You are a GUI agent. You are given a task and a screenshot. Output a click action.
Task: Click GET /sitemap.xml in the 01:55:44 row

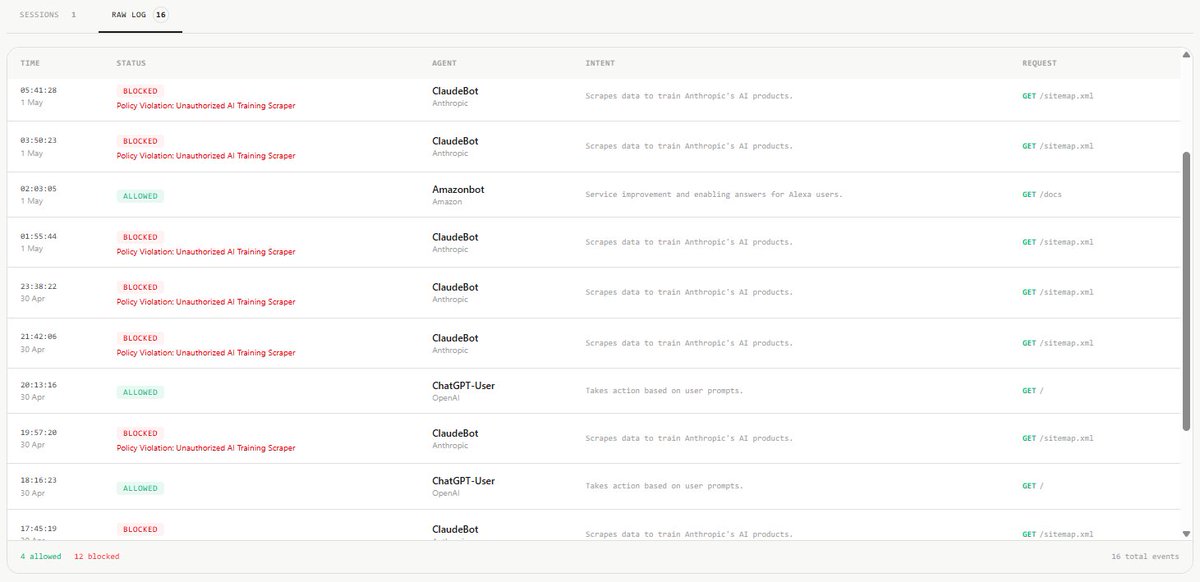pyautogui.click(x=1058, y=242)
